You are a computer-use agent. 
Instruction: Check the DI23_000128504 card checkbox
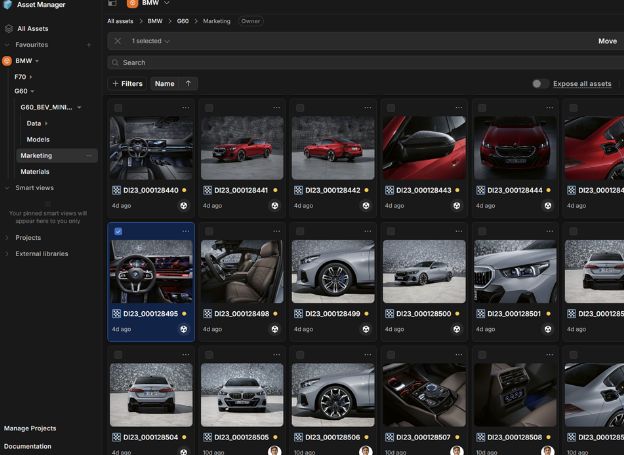click(x=118, y=355)
